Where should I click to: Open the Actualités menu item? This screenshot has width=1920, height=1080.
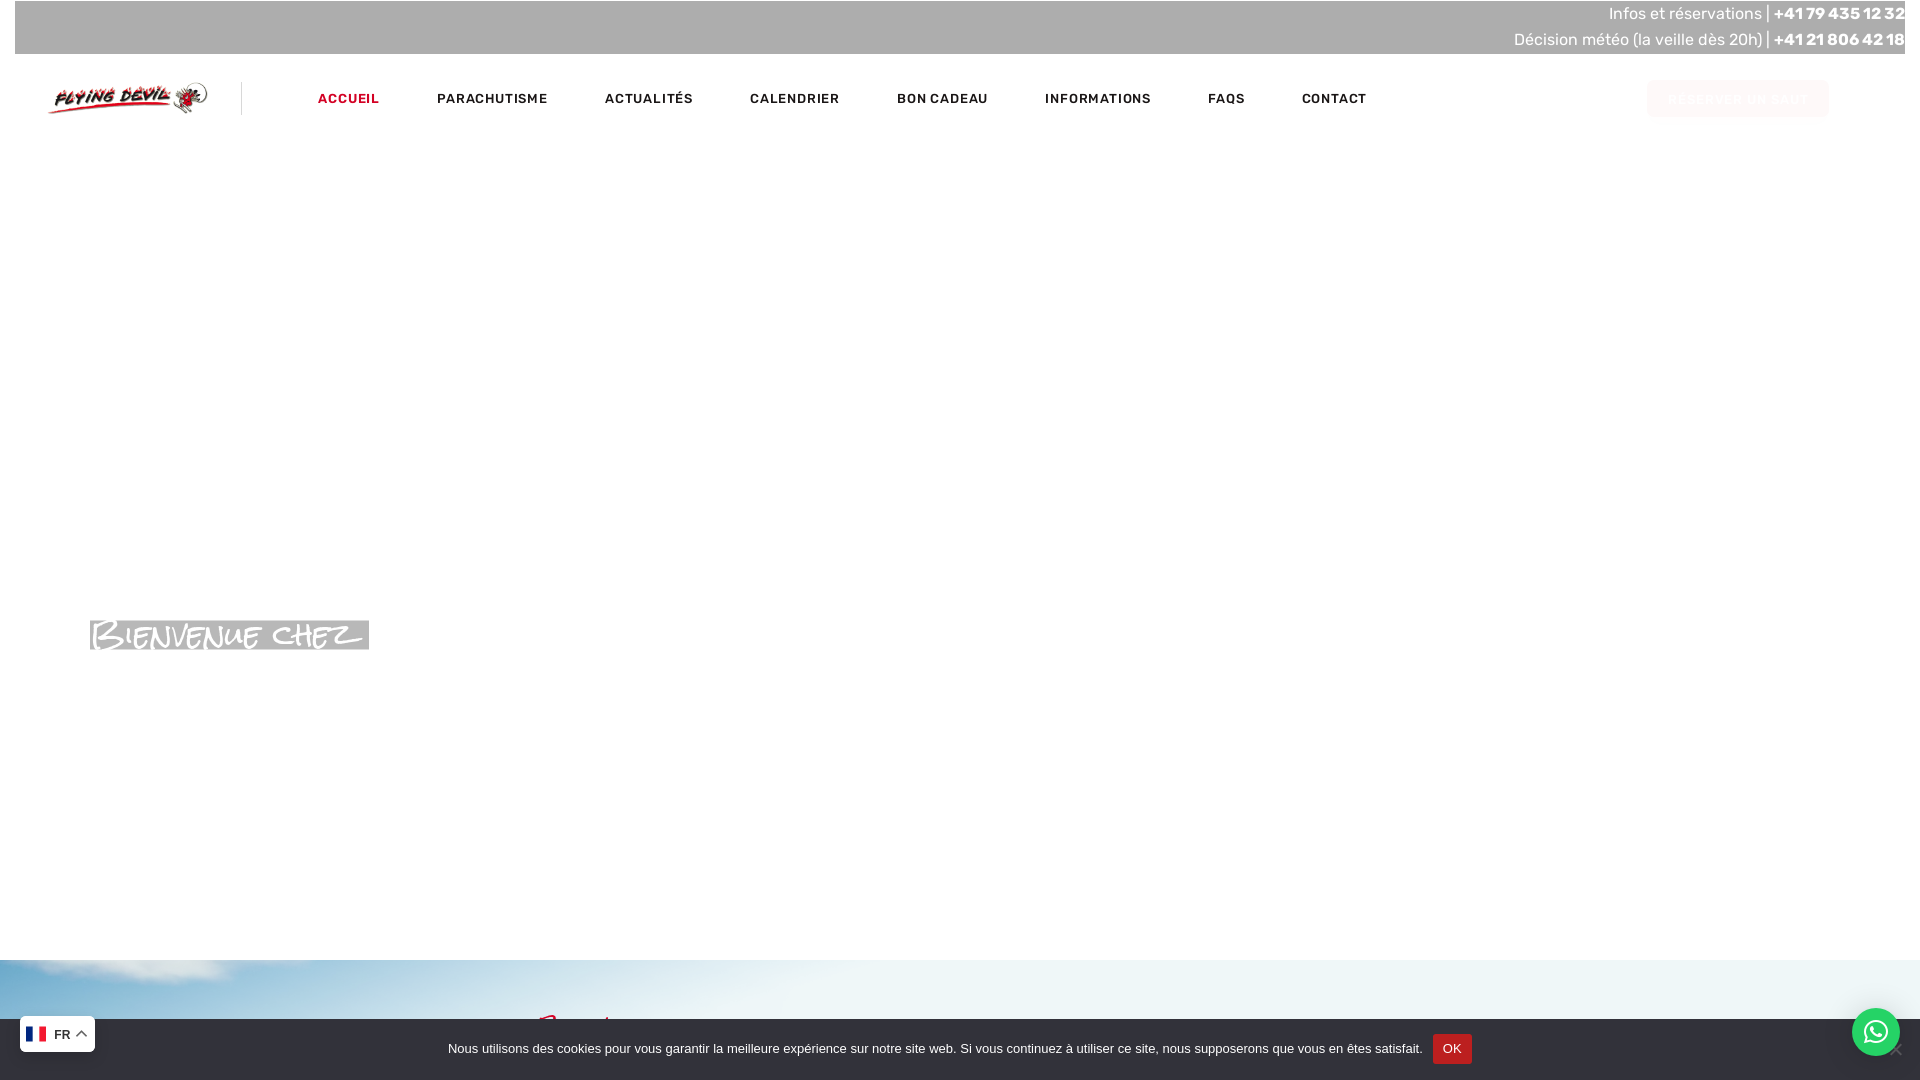coord(648,99)
